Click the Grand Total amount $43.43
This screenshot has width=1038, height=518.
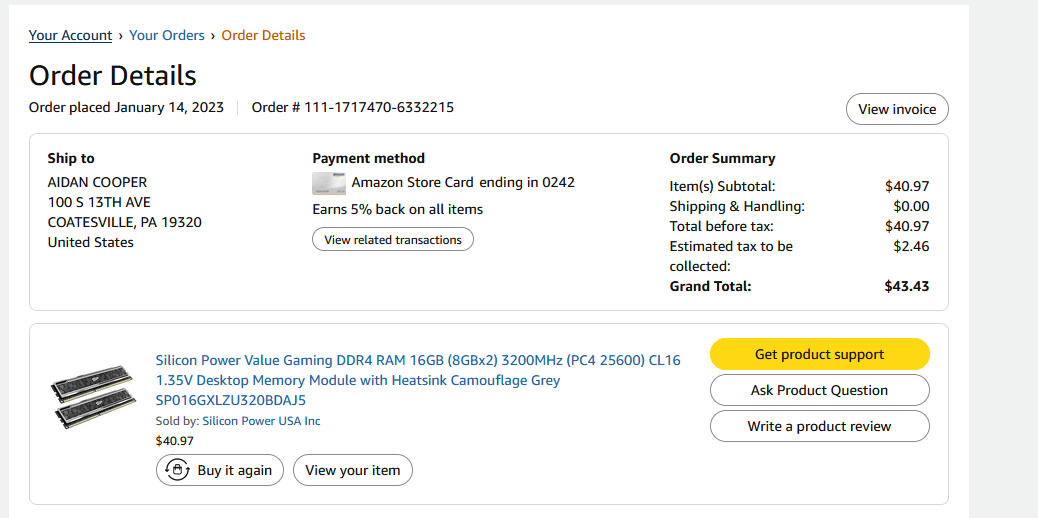click(906, 286)
